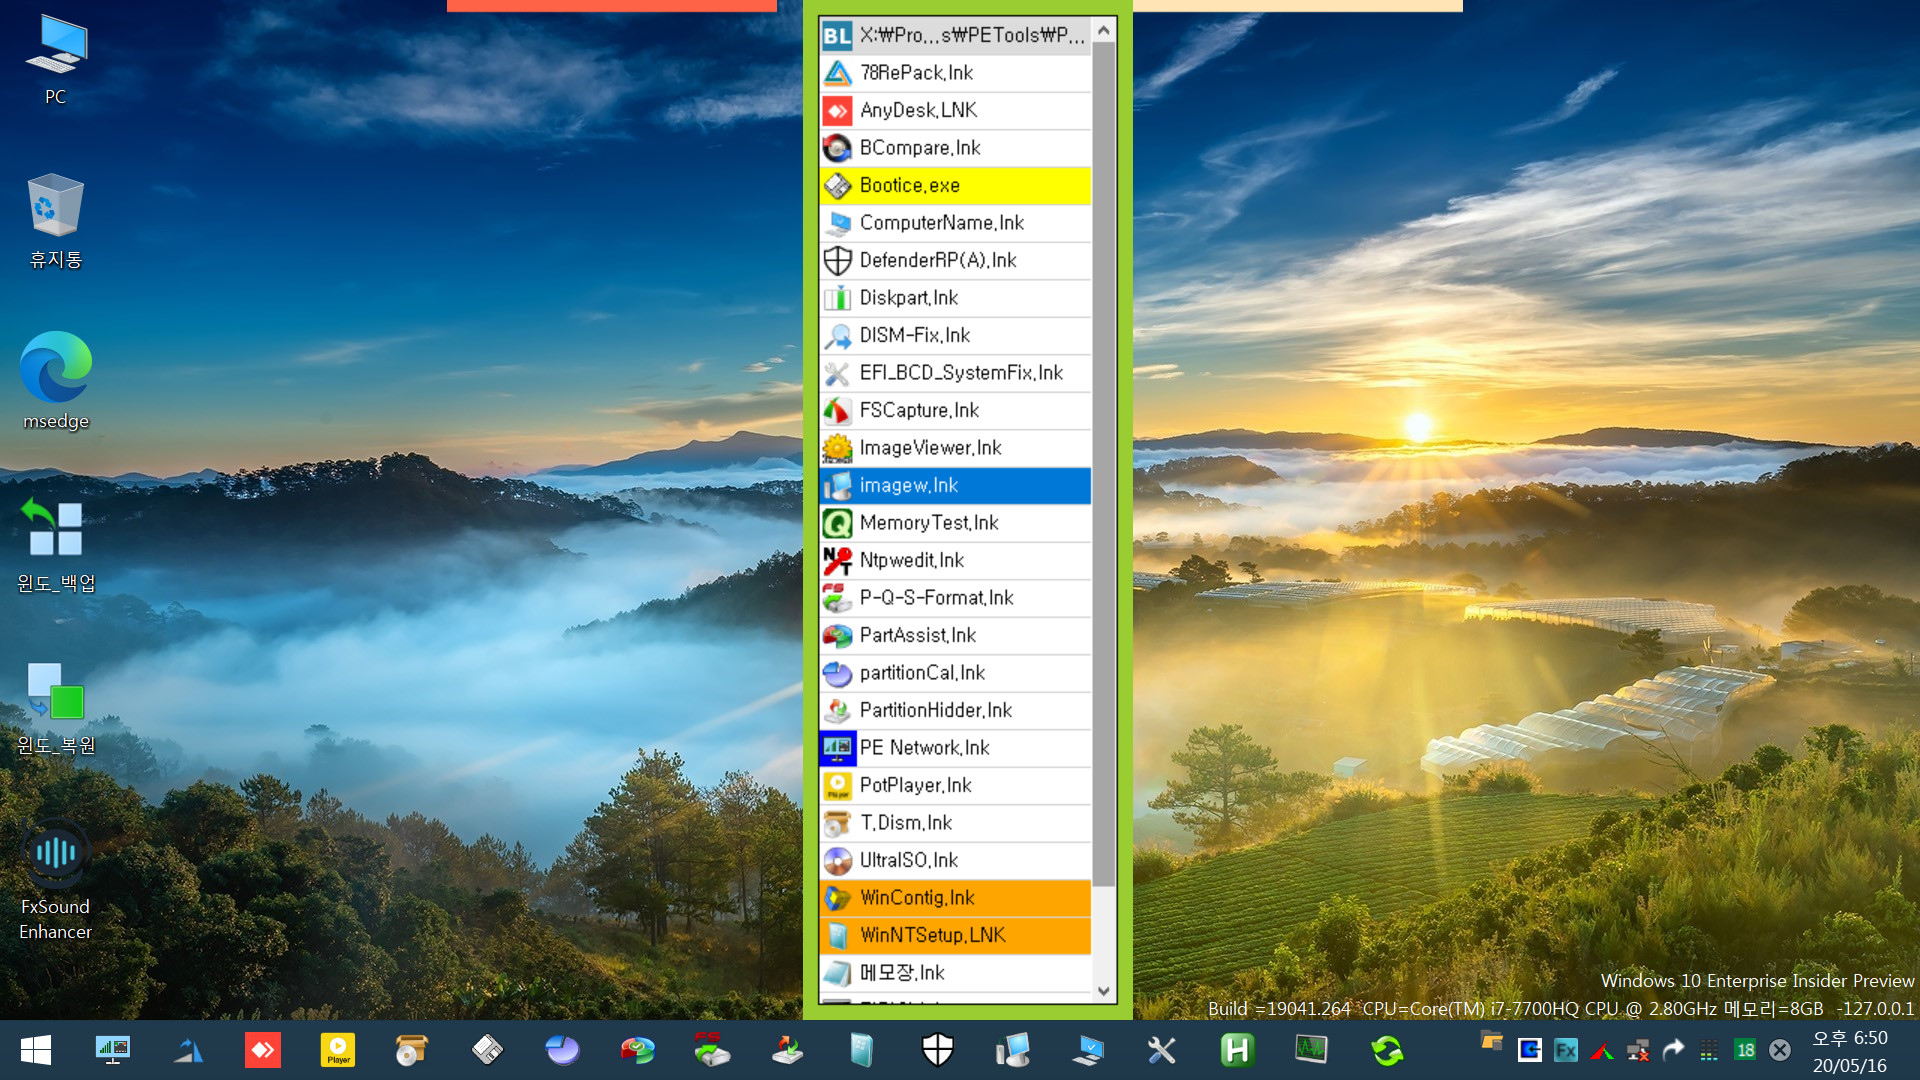Click the green 18 tray icon
The height and width of the screenshot is (1080, 1920).
click(x=1745, y=1050)
